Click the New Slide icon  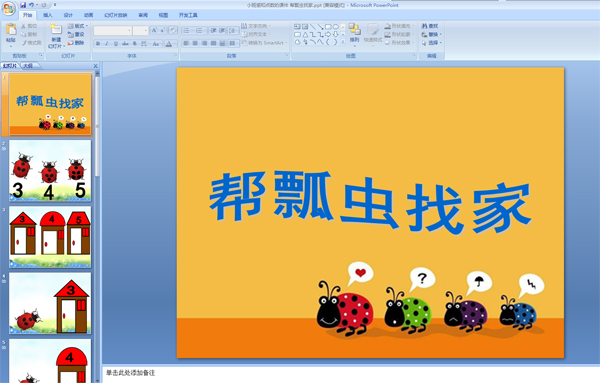pos(56,30)
